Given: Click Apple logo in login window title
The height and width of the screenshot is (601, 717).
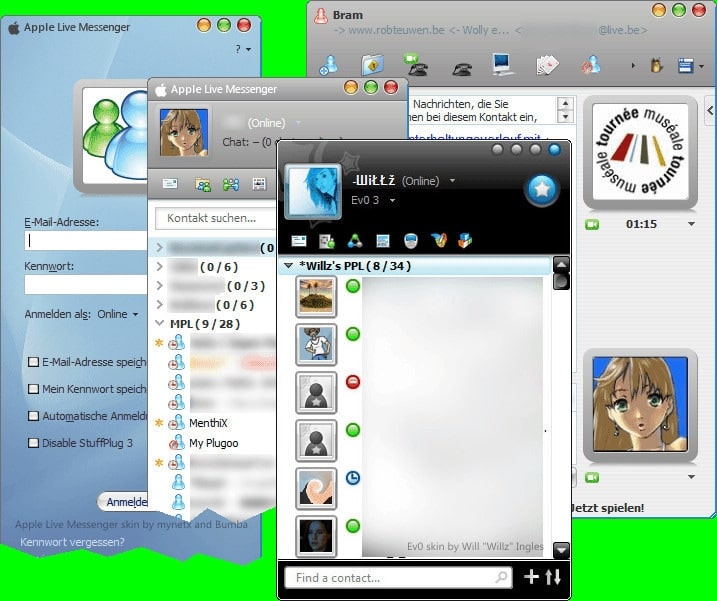Looking at the screenshot, I should [x=14, y=27].
